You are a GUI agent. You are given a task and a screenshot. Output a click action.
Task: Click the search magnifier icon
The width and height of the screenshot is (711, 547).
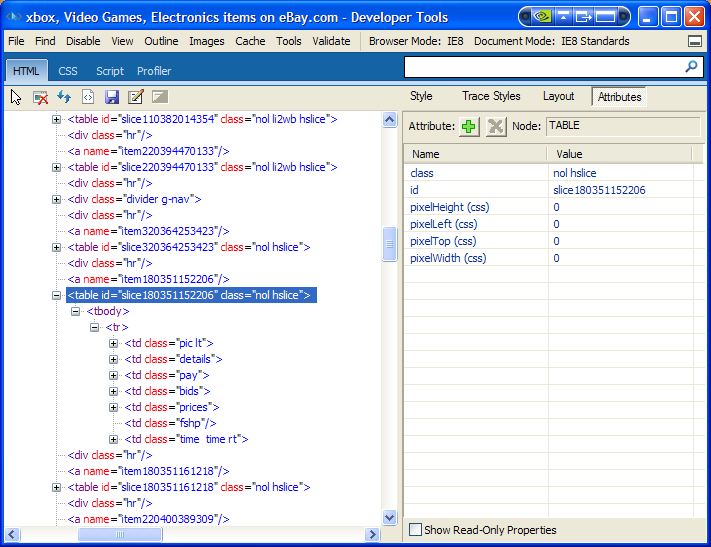tap(691, 67)
